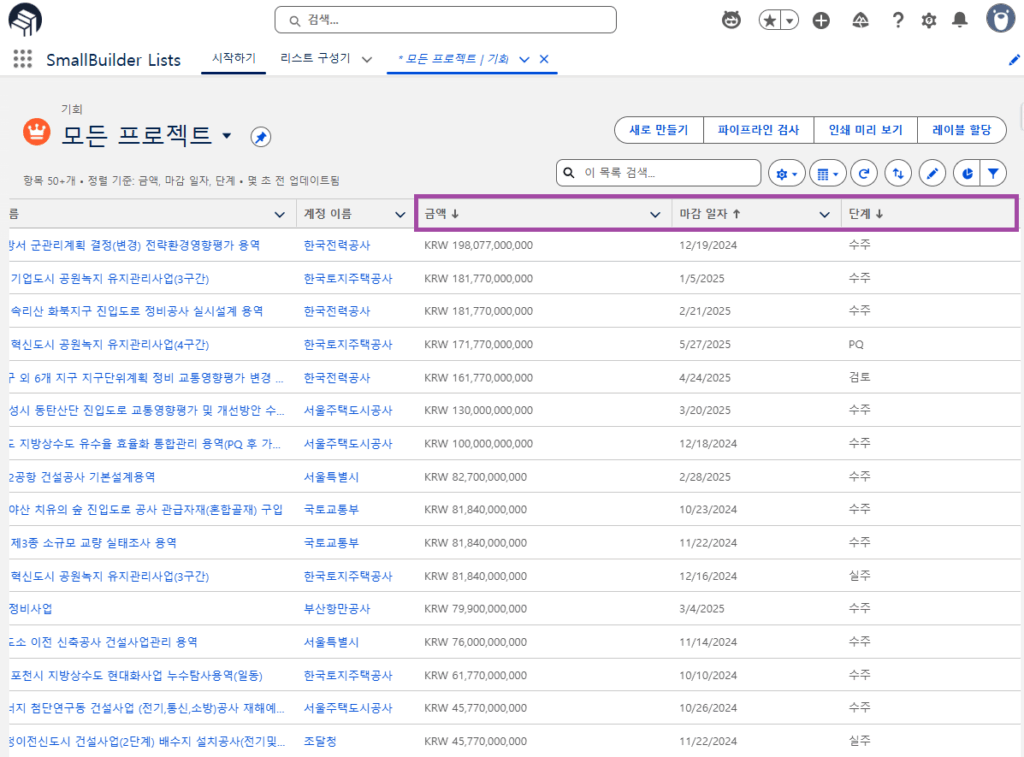Image resolution: width=1024 pixels, height=757 pixels.
Task: Open the Notifications bell icon
Action: (959, 20)
